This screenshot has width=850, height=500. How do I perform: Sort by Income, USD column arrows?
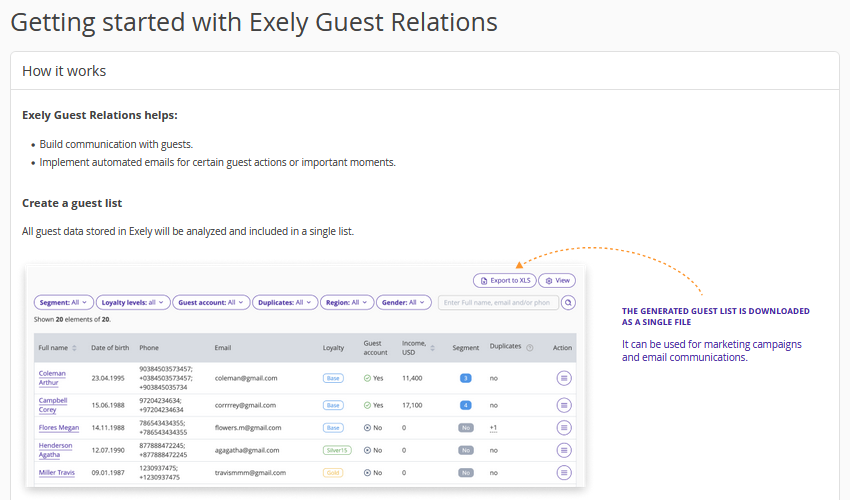click(432, 348)
